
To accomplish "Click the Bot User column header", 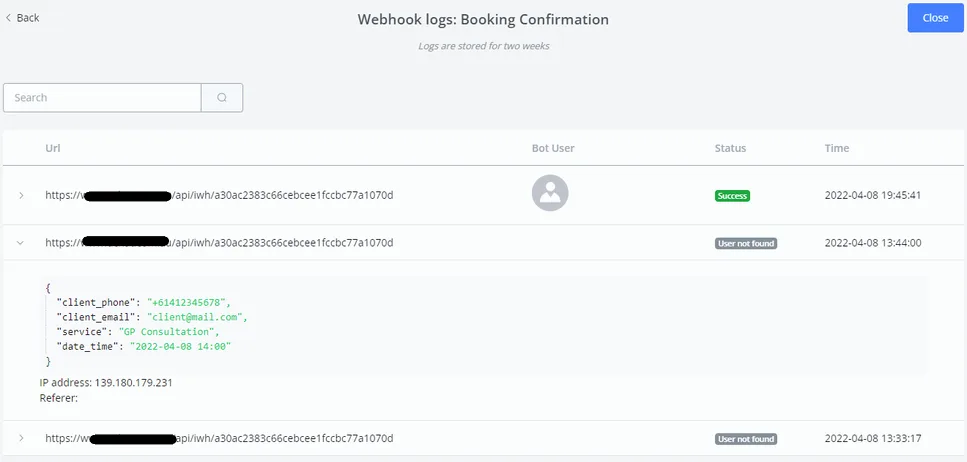I will (553, 148).
